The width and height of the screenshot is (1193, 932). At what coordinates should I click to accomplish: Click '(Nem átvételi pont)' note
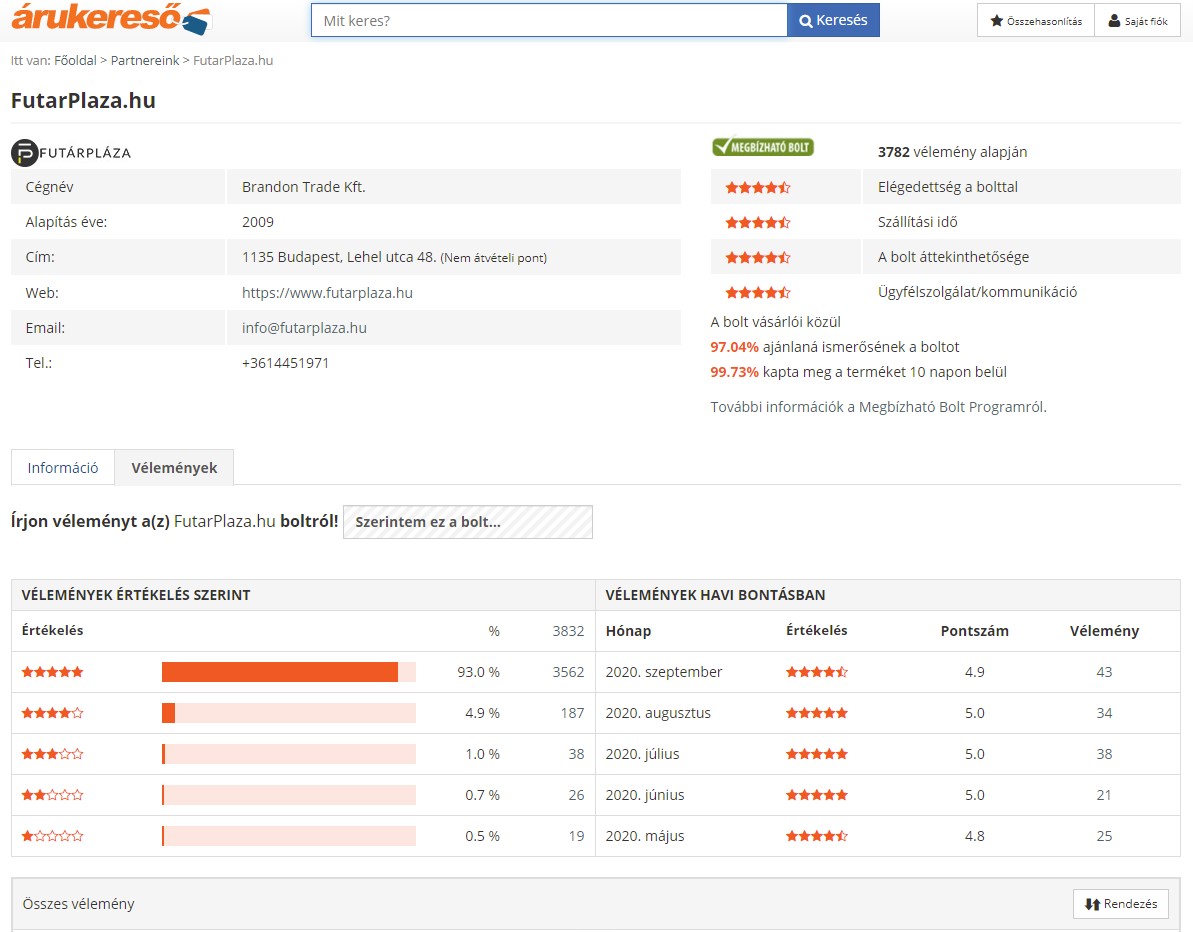[x=493, y=258]
